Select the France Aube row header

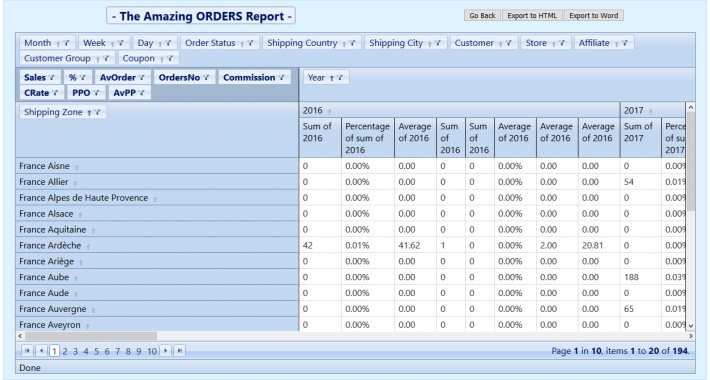click(157, 277)
